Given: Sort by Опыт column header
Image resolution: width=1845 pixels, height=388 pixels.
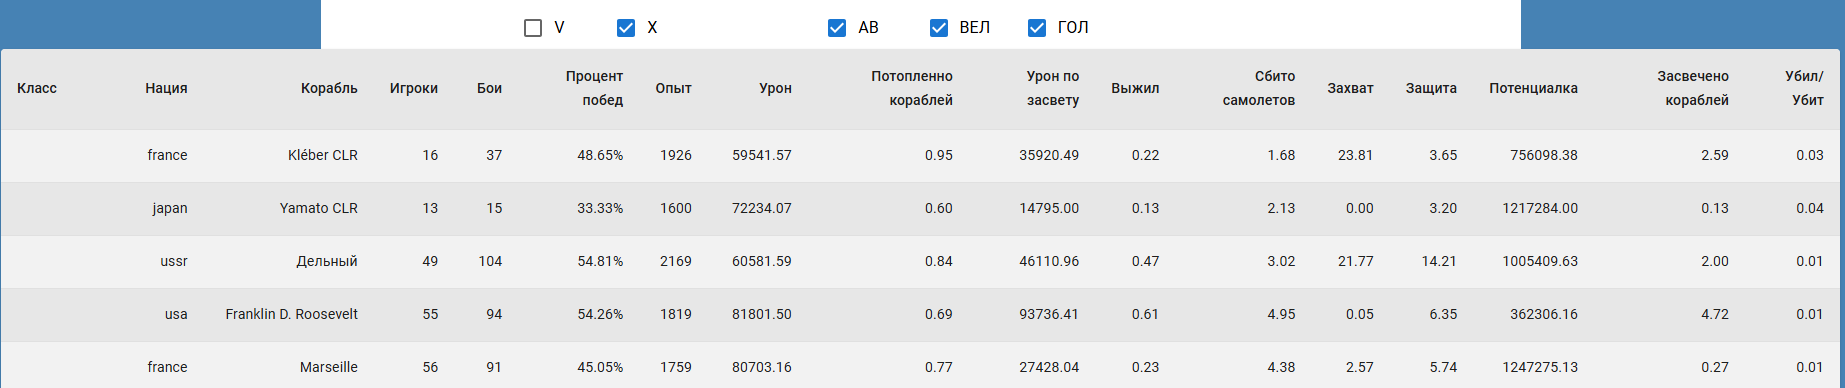Looking at the screenshot, I should coord(673,88).
